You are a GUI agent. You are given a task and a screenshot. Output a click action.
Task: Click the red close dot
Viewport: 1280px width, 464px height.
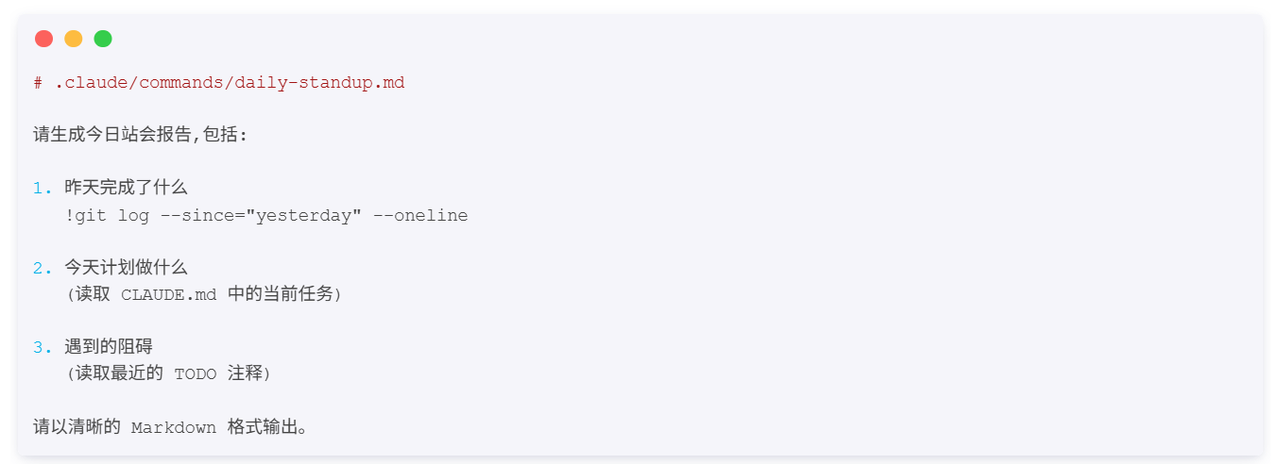[x=44, y=39]
